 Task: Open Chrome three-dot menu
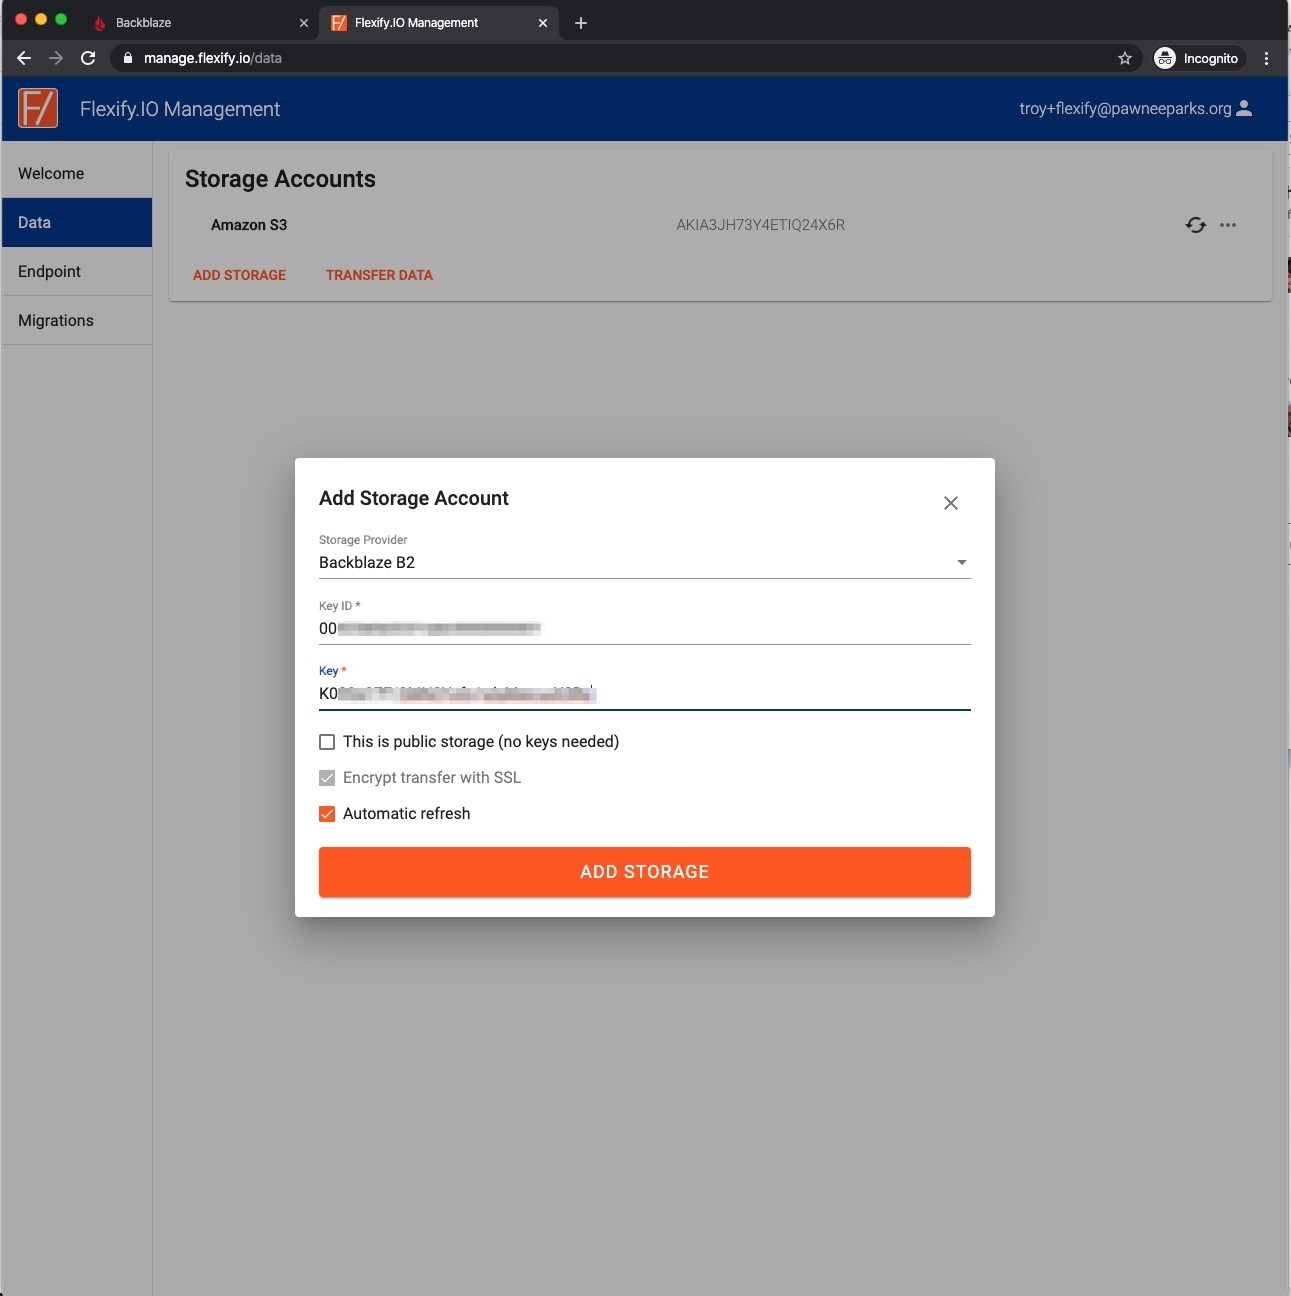[x=1266, y=58]
